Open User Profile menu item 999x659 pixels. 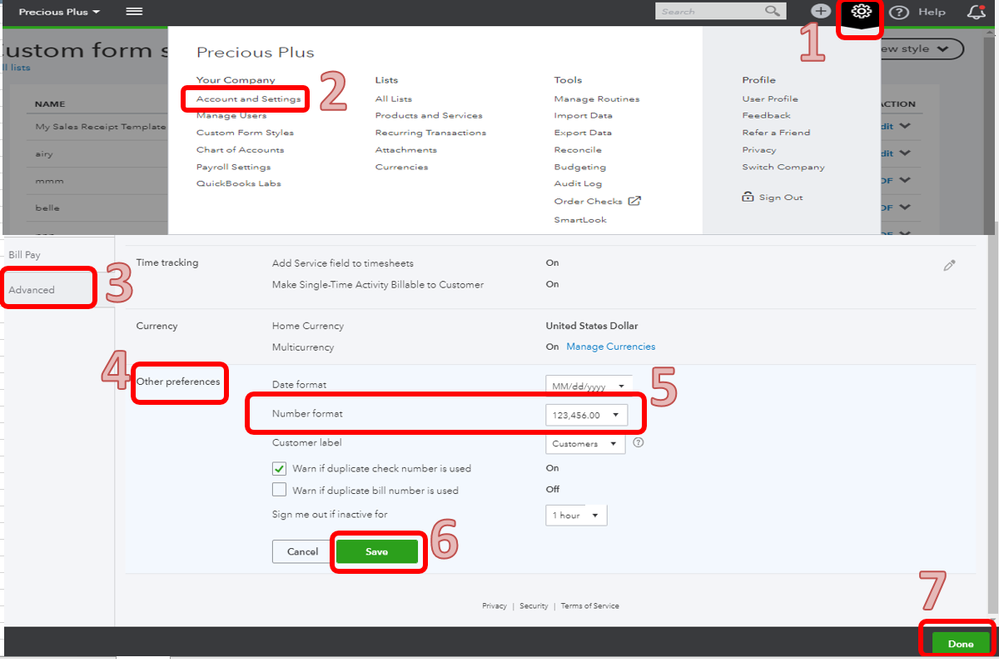[770, 99]
